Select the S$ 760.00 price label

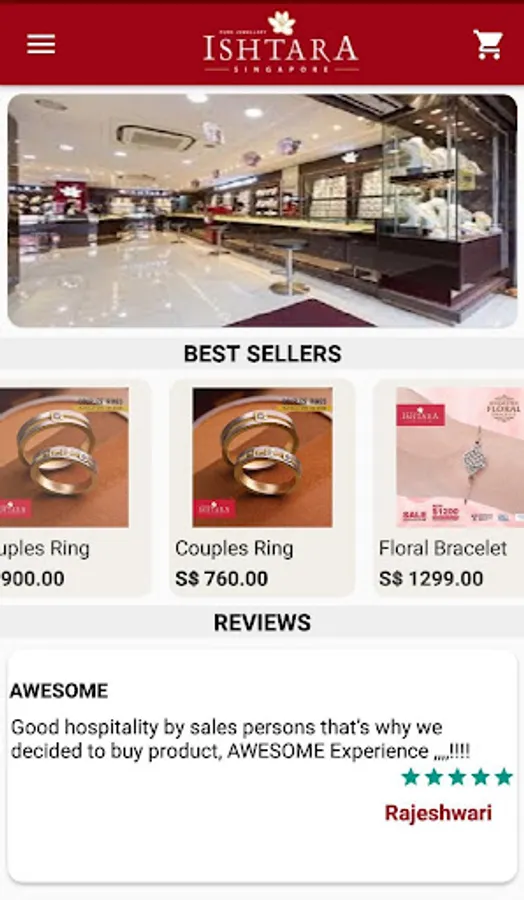(222, 579)
